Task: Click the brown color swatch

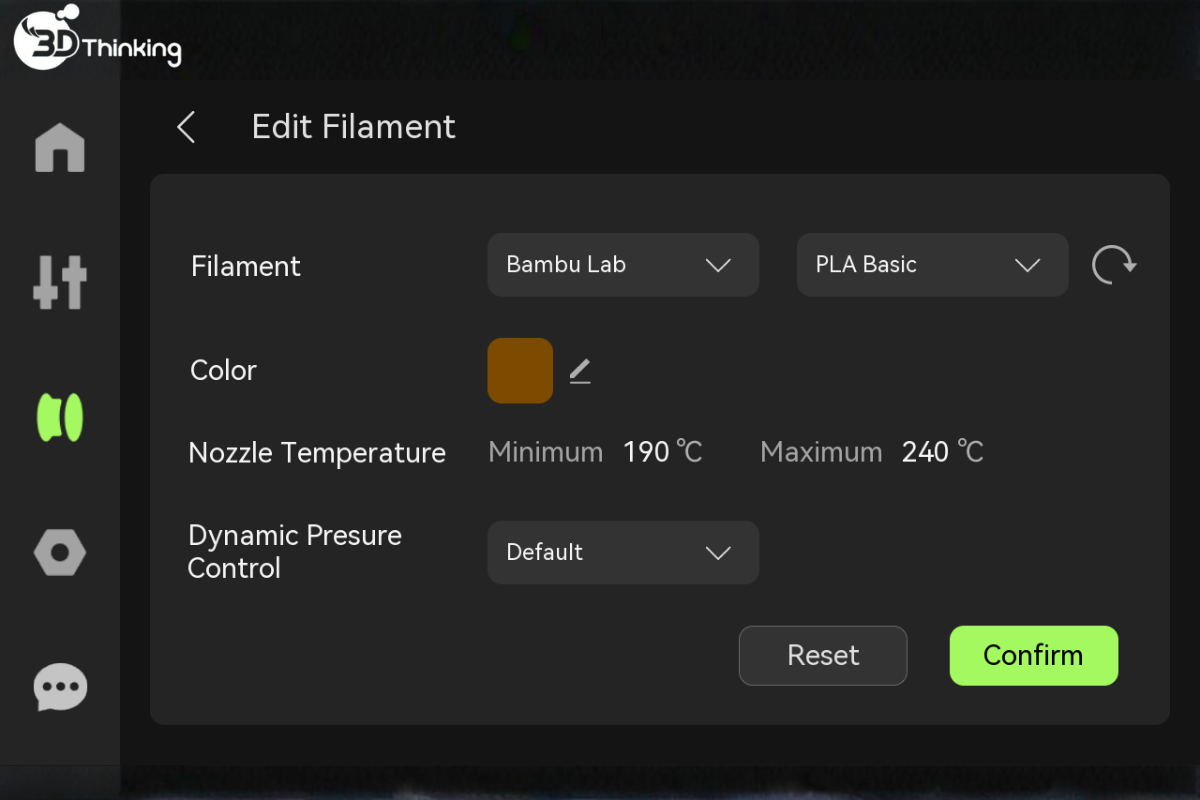Action: [520, 371]
